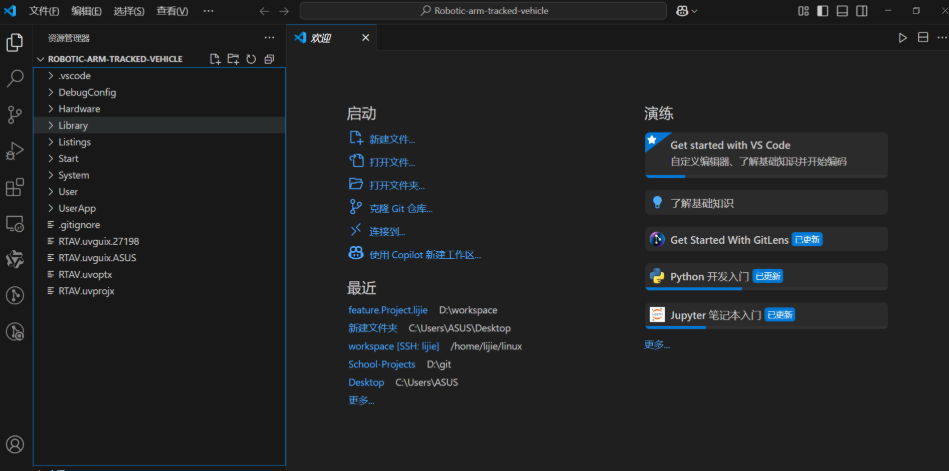Click the New Folder icon in explorer header
Viewport: 949px width, 471px height.
click(x=233, y=59)
